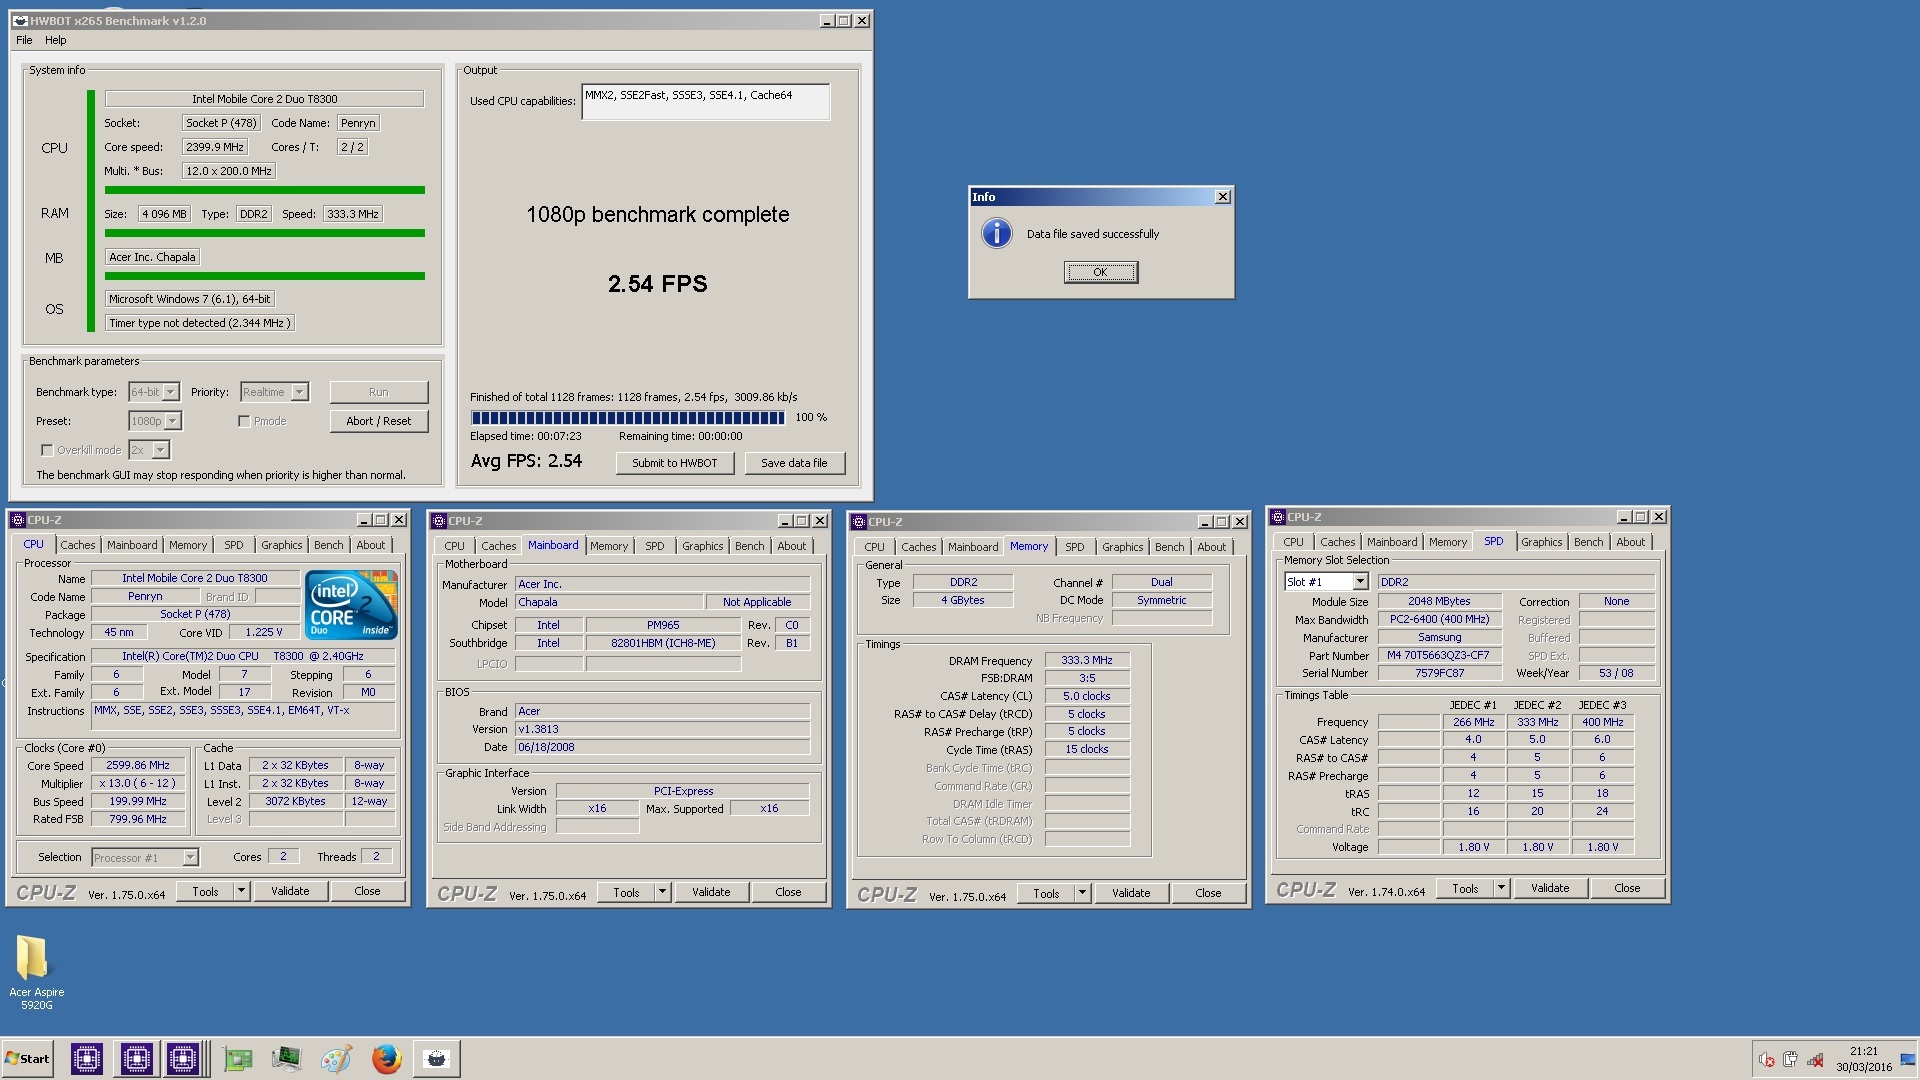This screenshot has height=1080, width=1920.
Task: Click the Save data file button
Action: [x=794, y=463]
